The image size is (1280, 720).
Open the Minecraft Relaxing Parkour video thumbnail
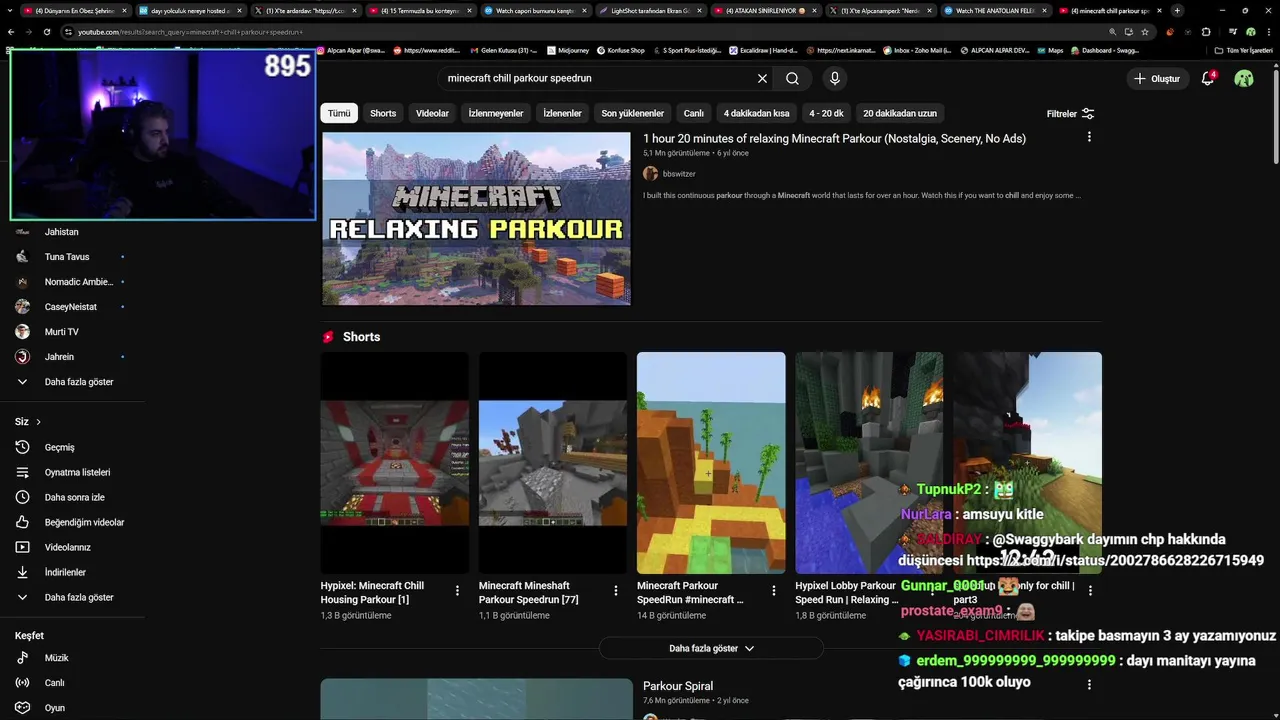tap(476, 219)
